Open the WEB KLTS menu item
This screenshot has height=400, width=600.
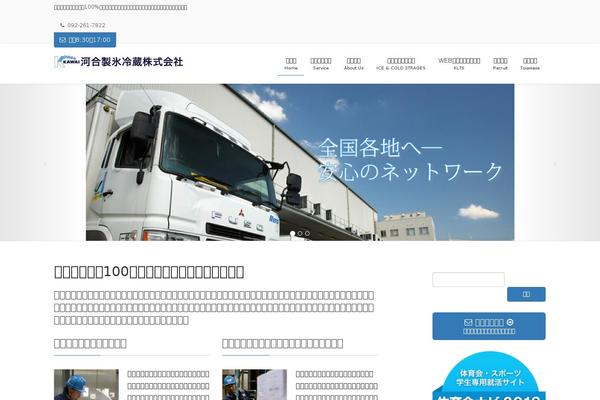[x=459, y=64]
